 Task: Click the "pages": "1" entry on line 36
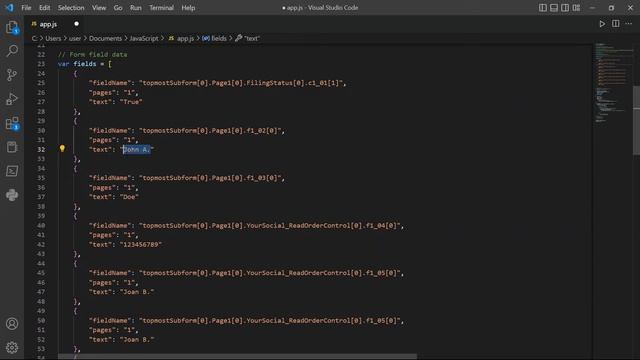point(113,188)
